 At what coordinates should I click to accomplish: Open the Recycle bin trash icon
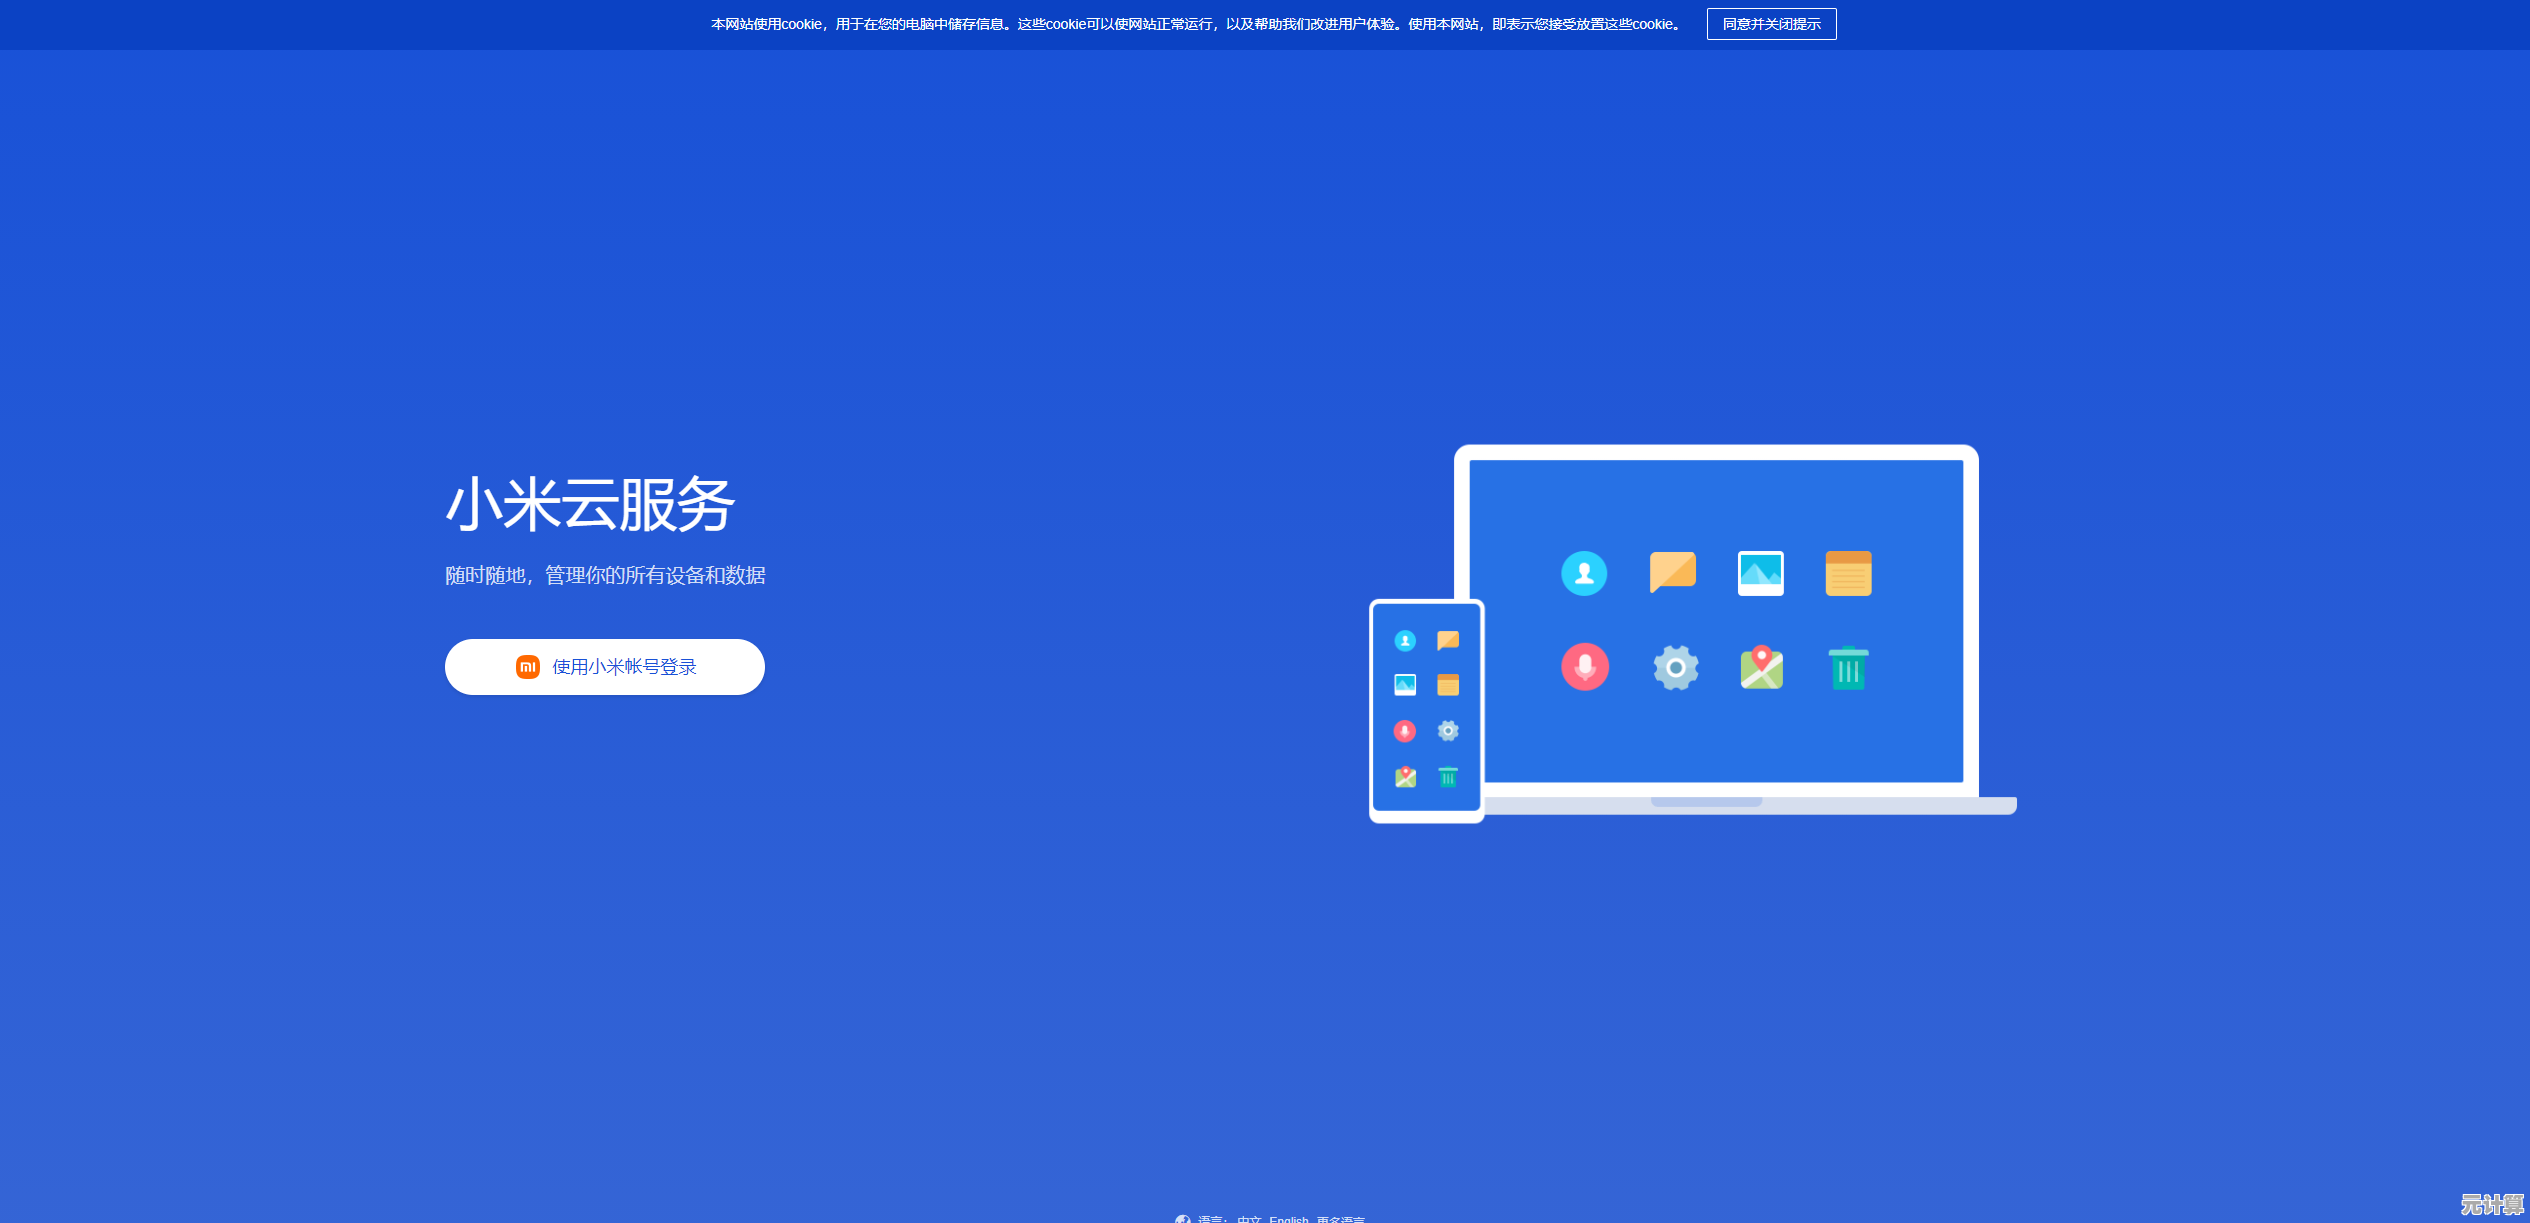click(x=1847, y=669)
